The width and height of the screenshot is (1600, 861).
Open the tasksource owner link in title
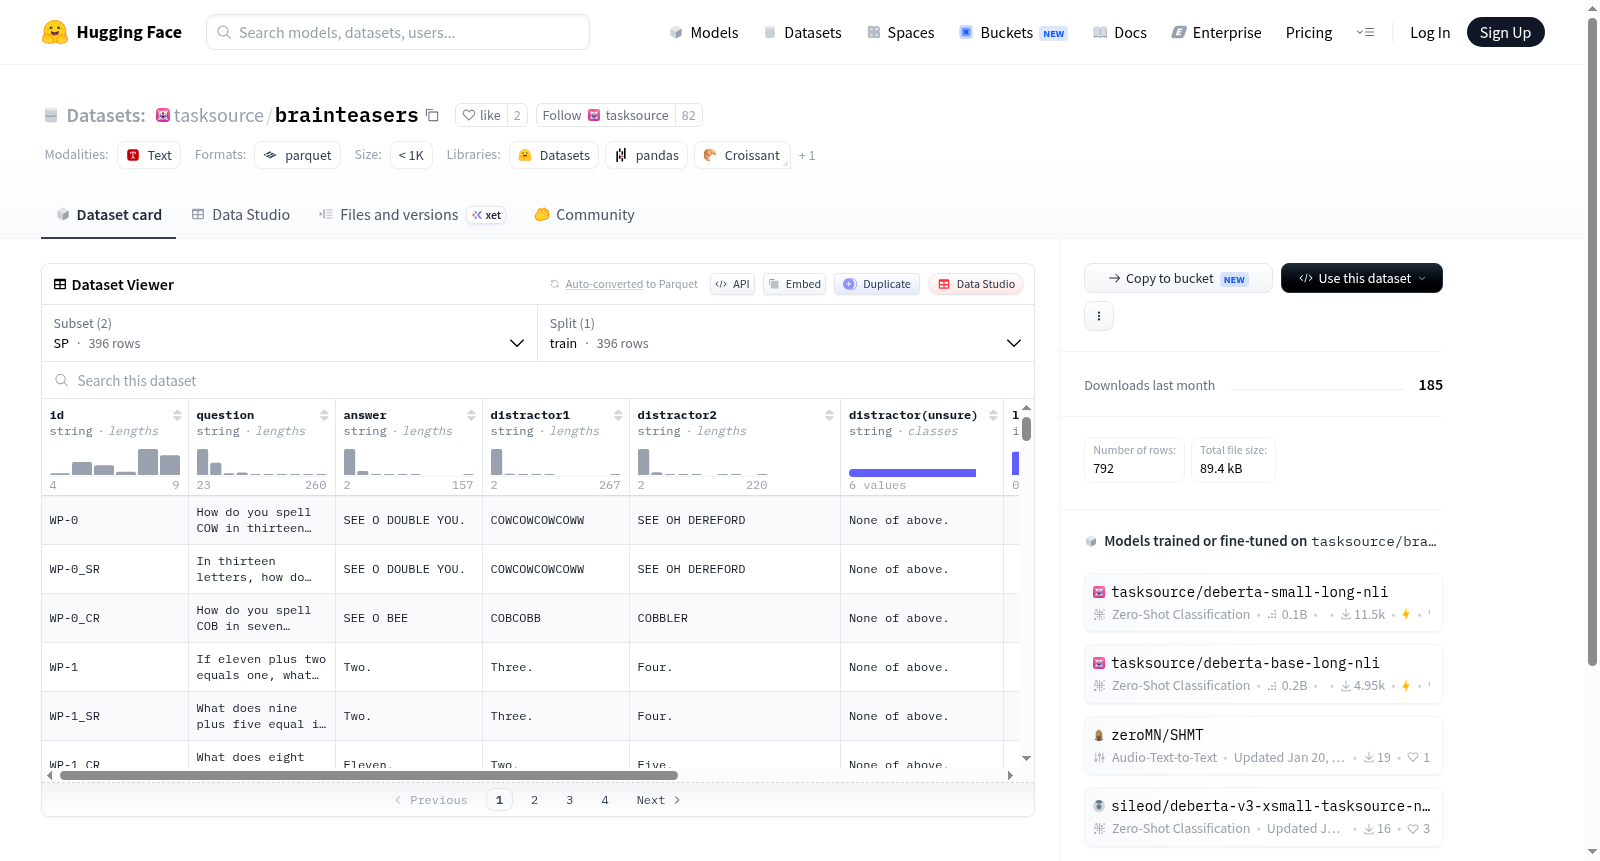(218, 115)
